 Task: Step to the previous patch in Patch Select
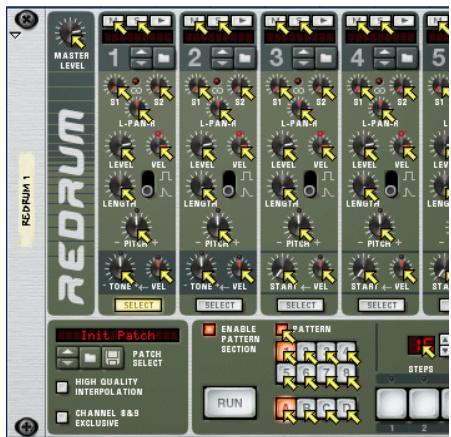click(x=68, y=352)
